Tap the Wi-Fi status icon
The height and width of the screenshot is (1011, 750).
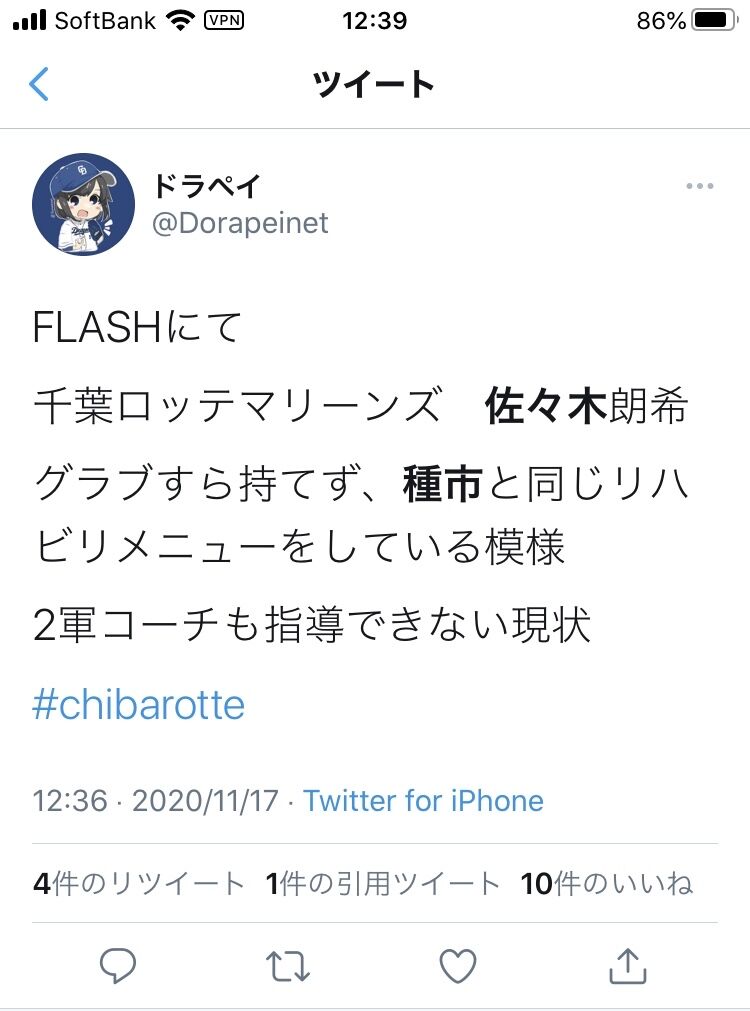point(180,21)
